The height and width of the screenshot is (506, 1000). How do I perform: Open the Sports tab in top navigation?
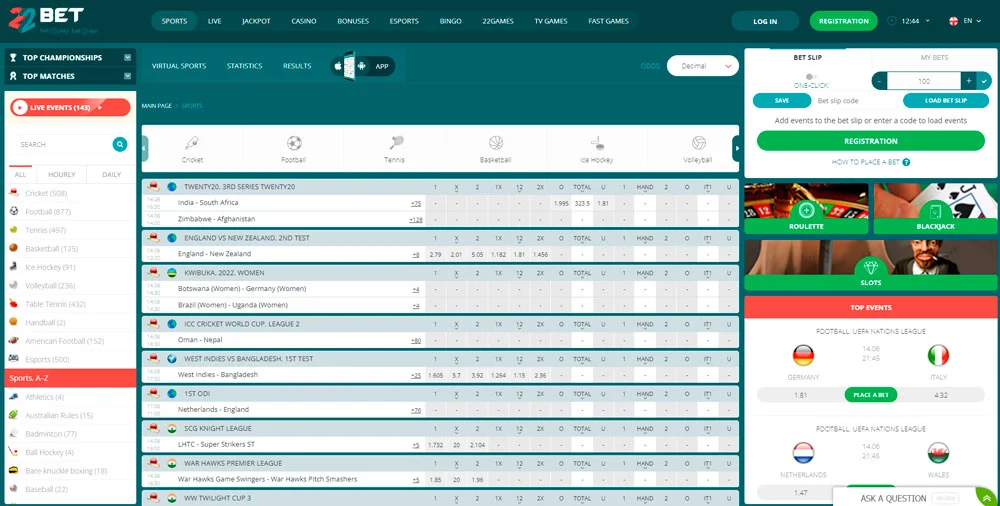(x=174, y=21)
